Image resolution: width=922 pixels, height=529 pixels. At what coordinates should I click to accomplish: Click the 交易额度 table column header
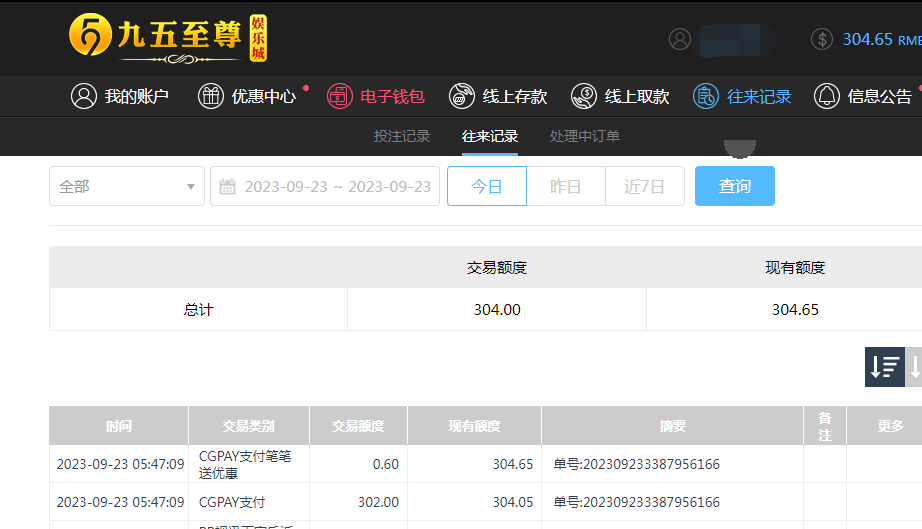358,426
